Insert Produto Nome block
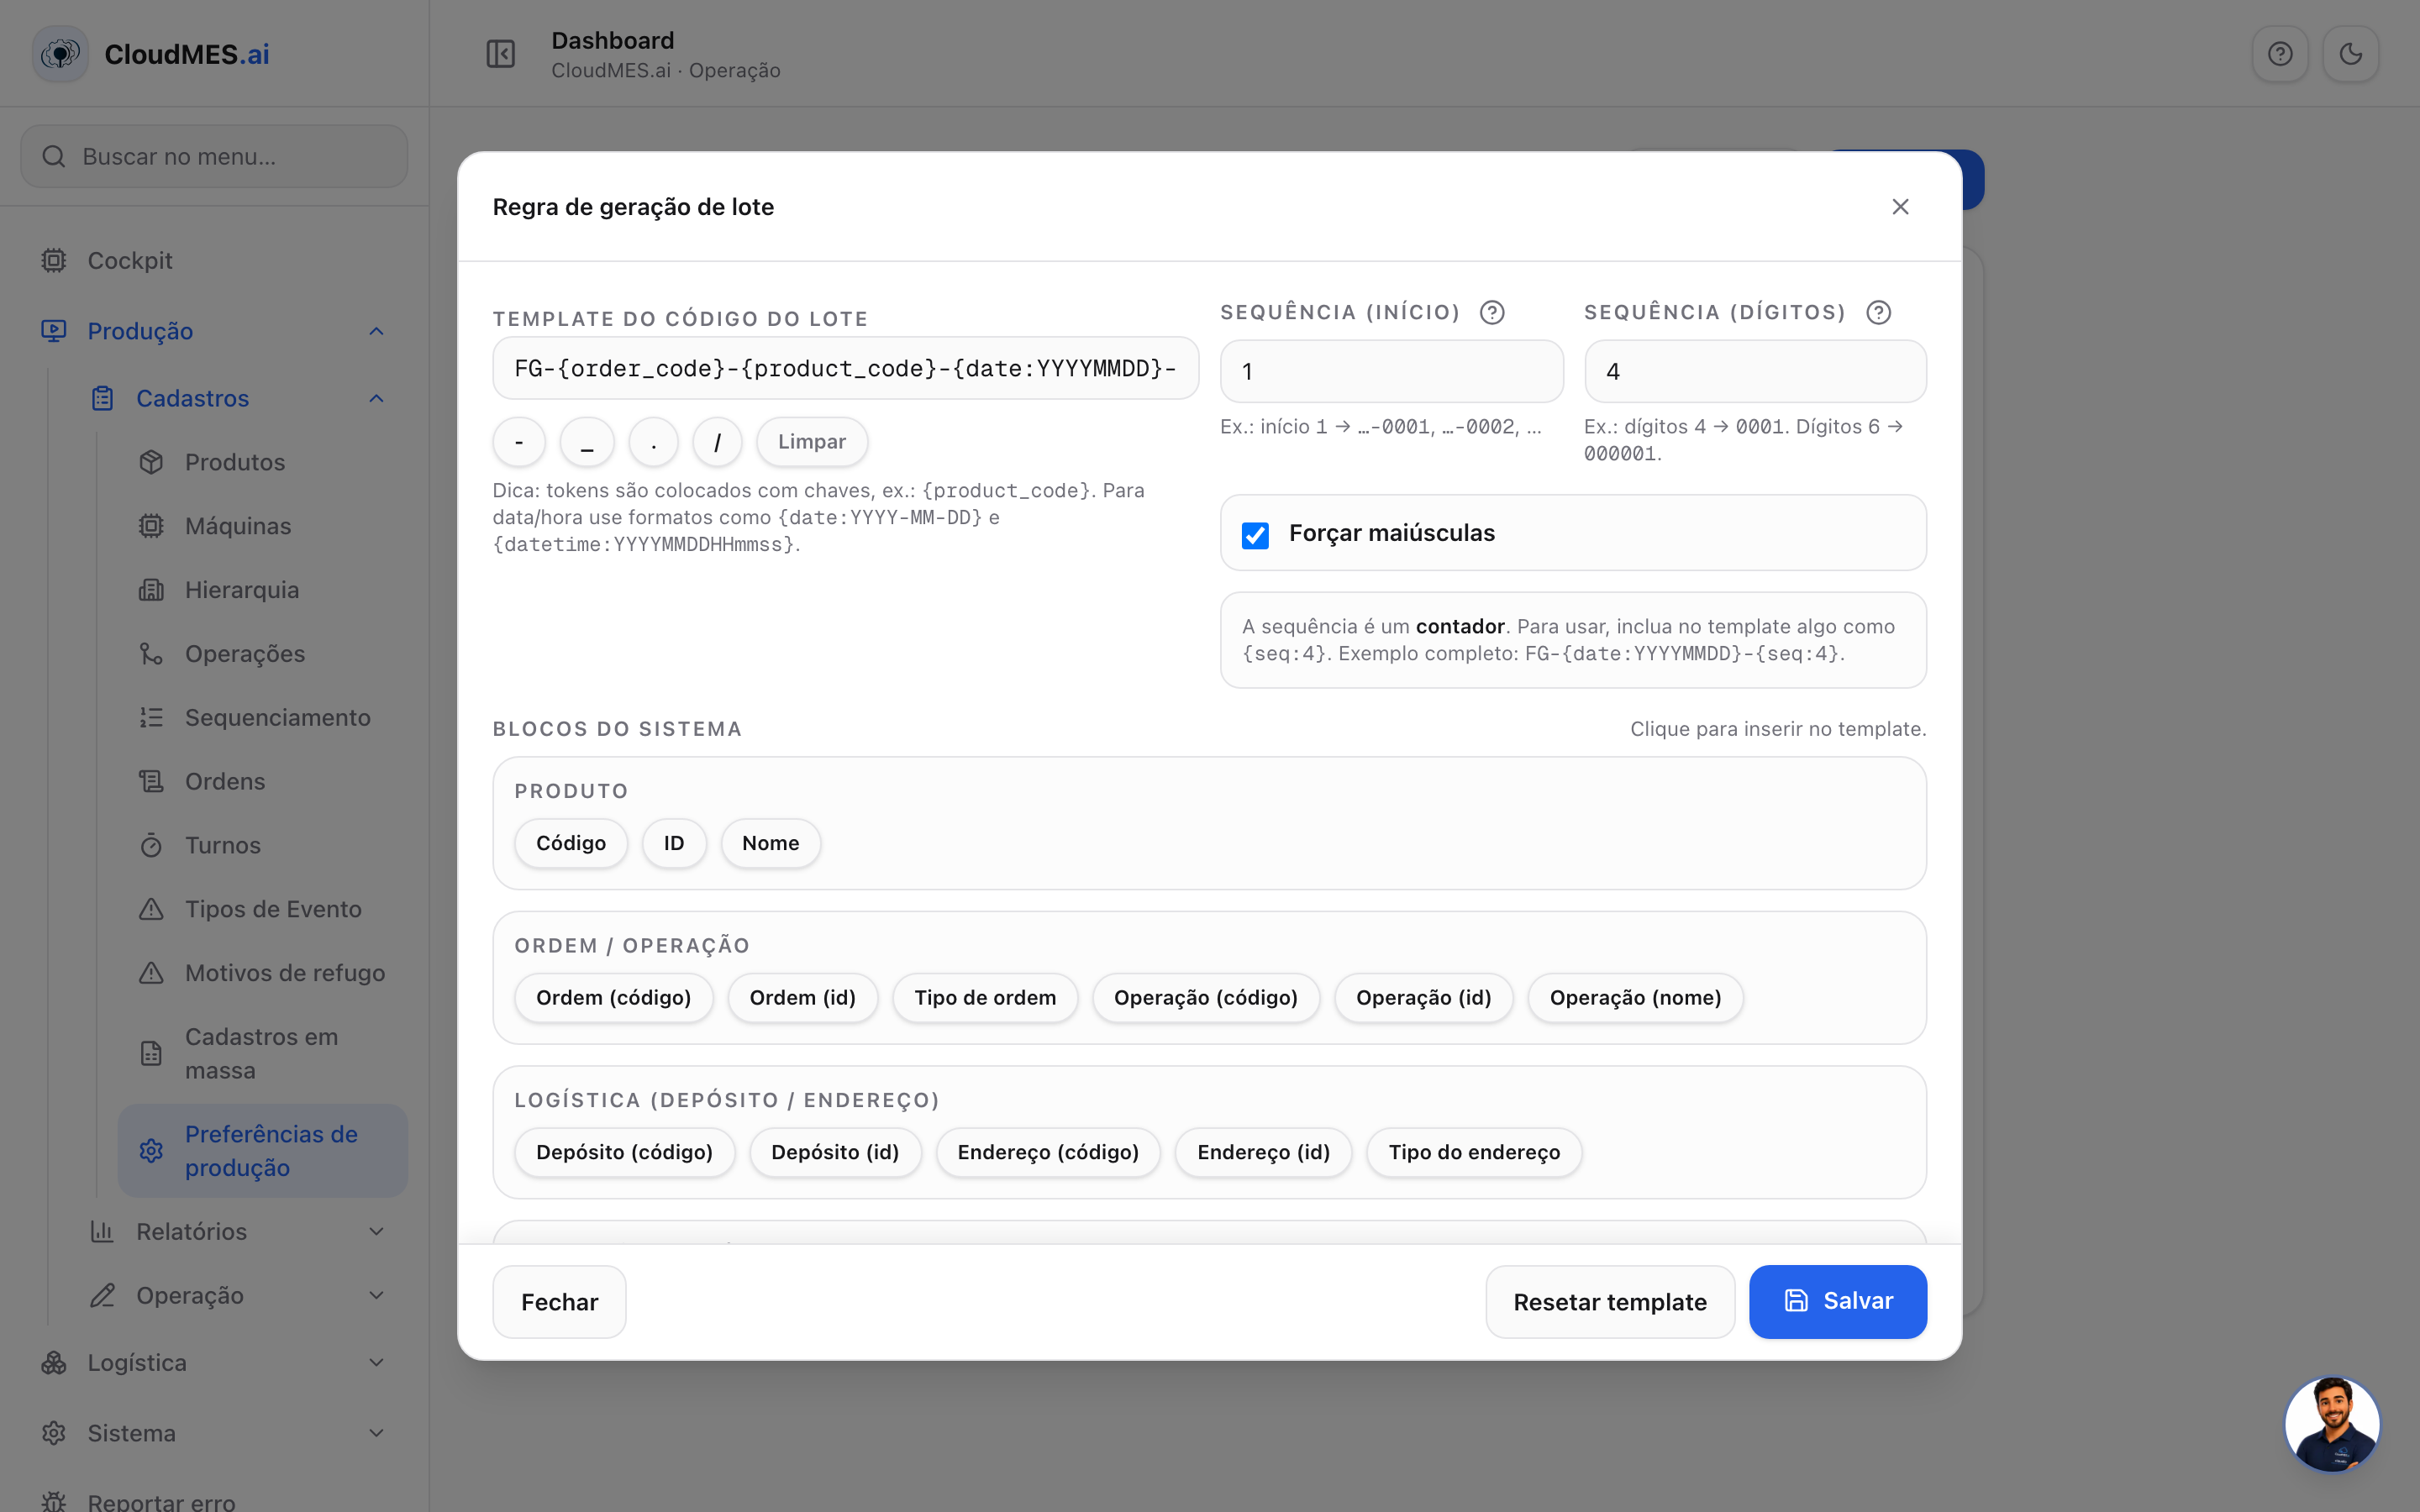2420x1512 pixels. (771, 844)
